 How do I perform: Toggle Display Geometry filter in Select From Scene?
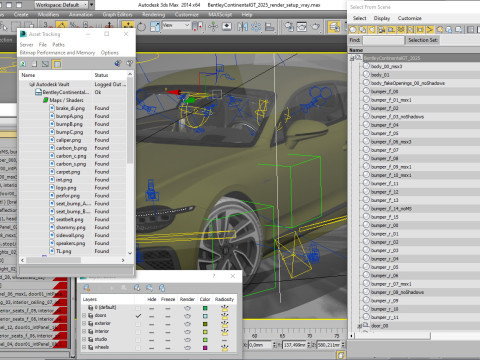pos(353,30)
